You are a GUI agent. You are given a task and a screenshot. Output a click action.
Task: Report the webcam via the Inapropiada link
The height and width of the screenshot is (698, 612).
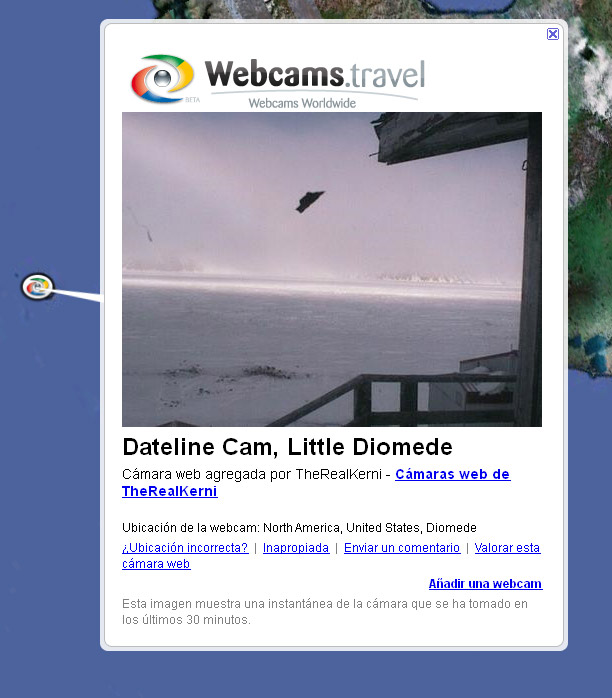[296, 548]
